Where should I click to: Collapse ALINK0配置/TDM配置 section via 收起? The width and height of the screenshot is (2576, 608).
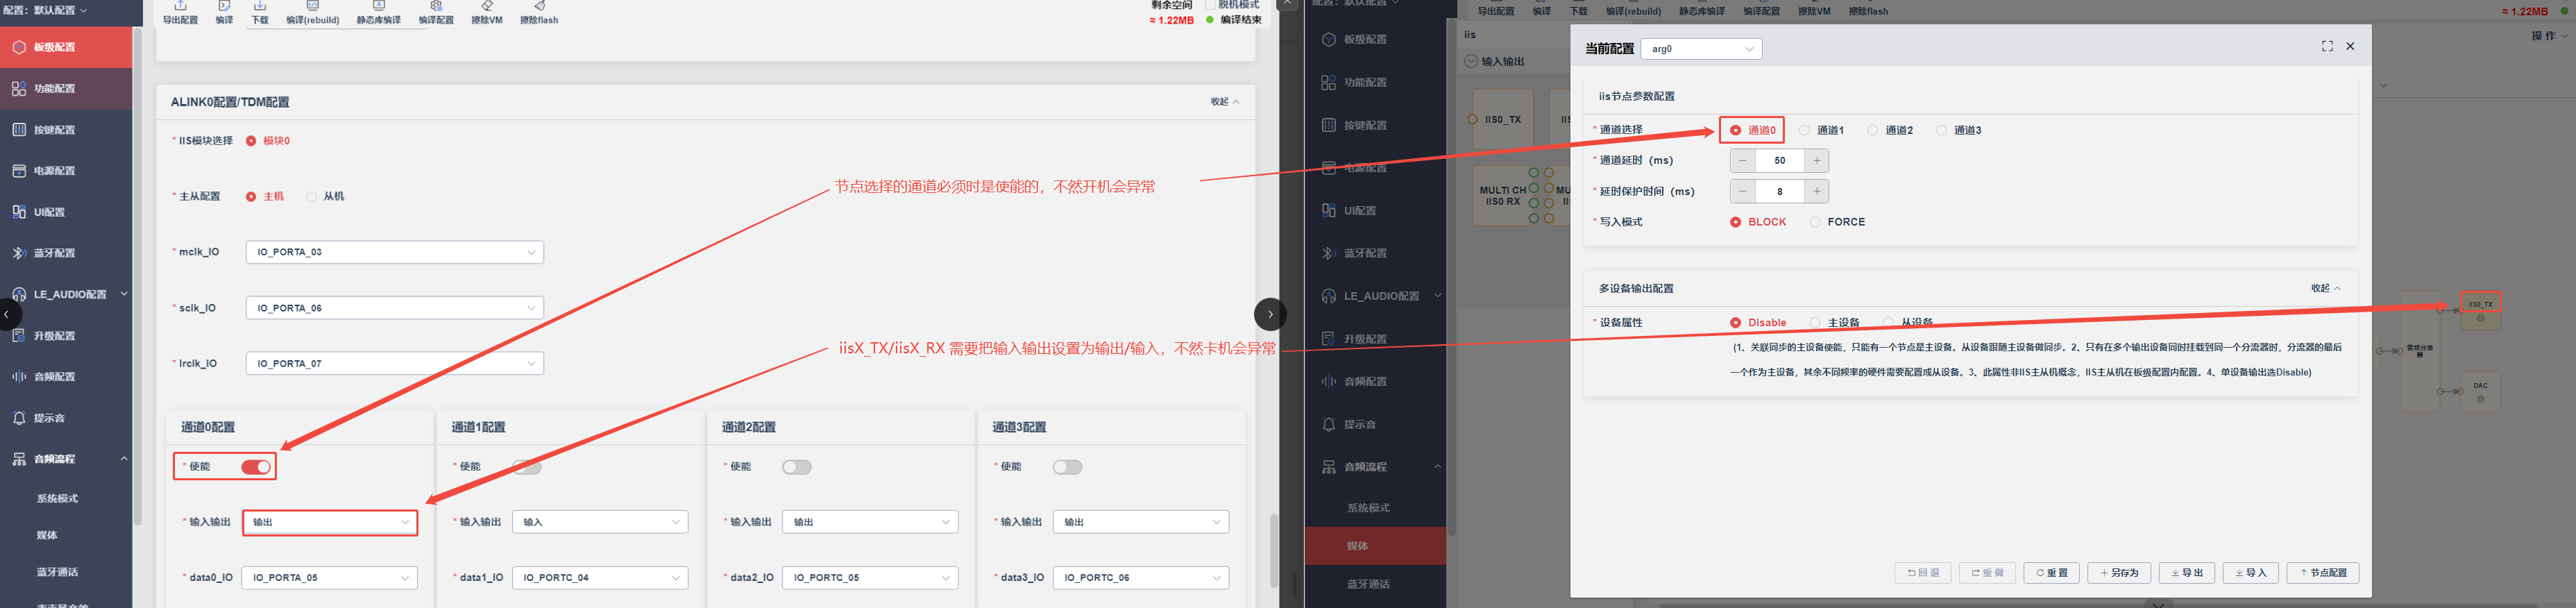(1225, 102)
